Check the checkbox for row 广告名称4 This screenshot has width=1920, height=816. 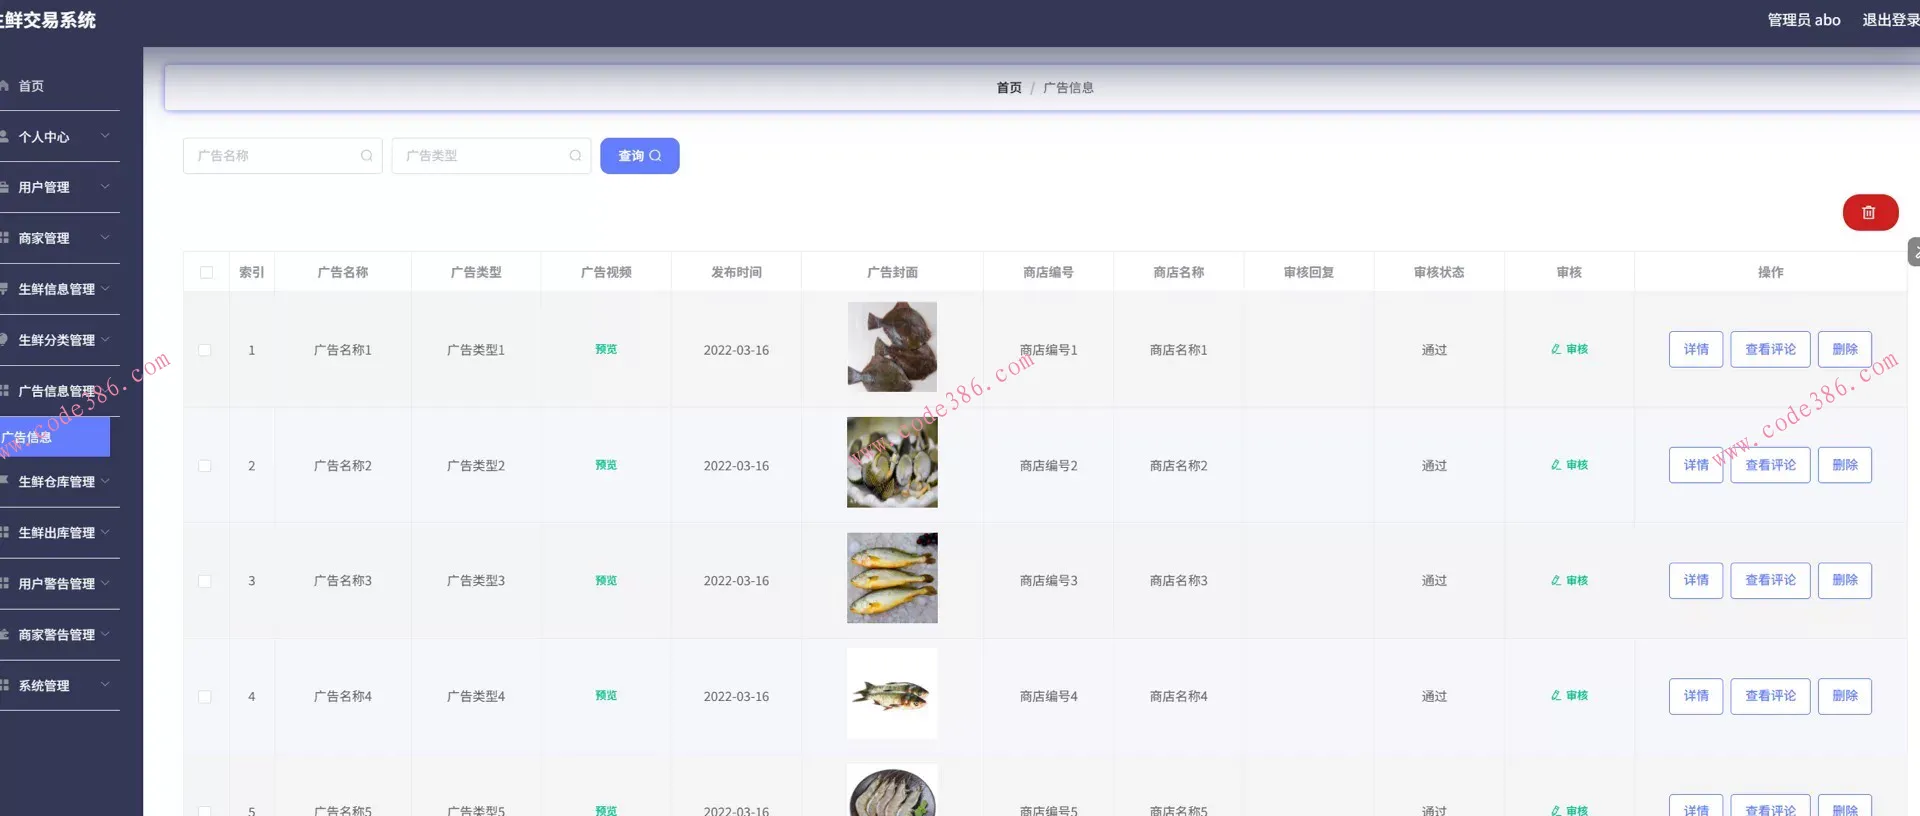(x=205, y=697)
